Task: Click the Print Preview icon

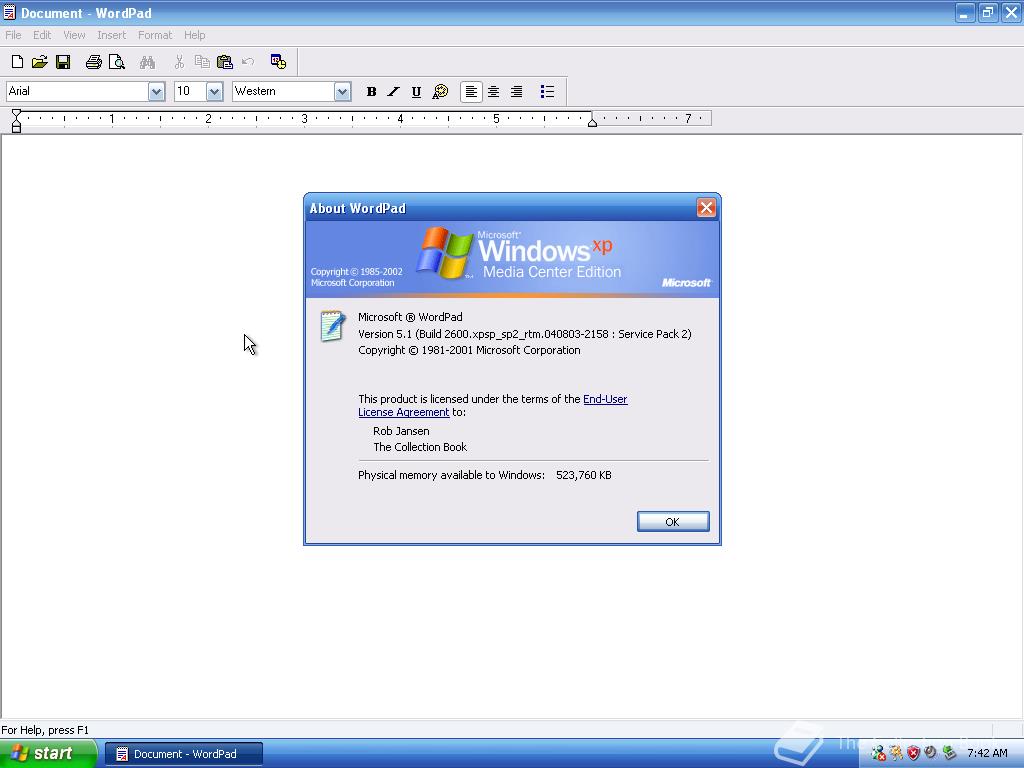Action: point(116,62)
